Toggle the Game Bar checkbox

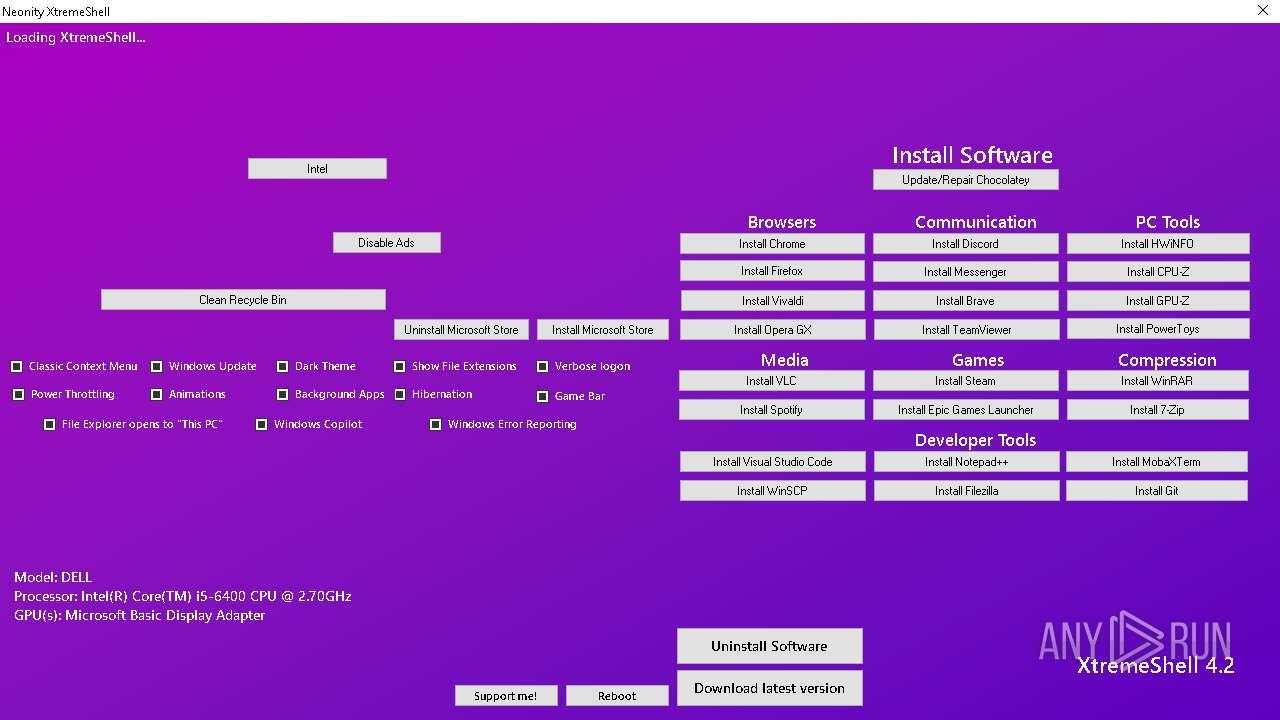[x=543, y=397]
